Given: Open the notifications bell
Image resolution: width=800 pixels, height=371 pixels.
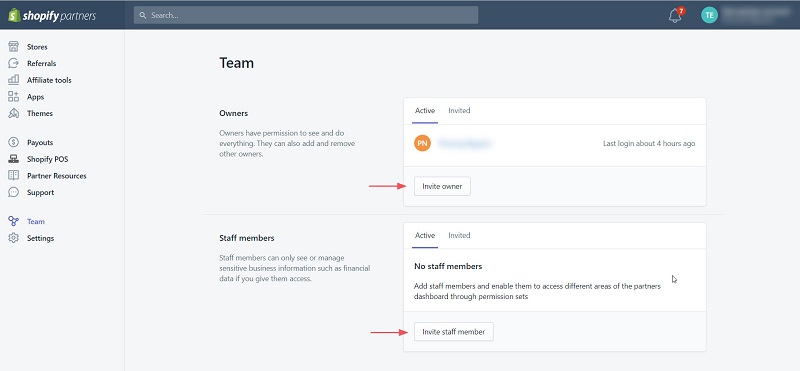Looking at the screenshot, I should pyautogui.click(x=676, y=15).
